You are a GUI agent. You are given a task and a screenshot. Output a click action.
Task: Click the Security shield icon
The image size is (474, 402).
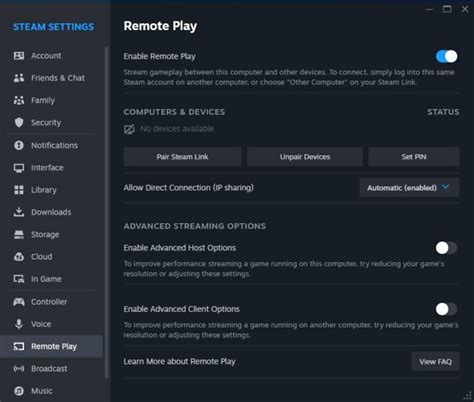tap(19, 123)
